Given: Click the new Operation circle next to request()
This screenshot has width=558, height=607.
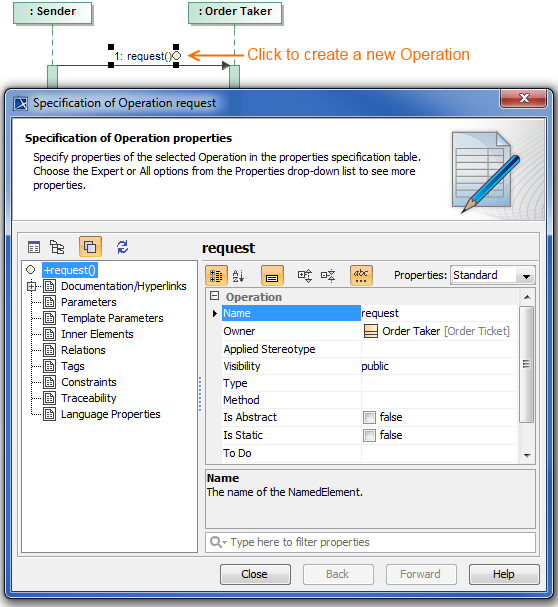Looking at the screenshot, I should coord(177,56).
